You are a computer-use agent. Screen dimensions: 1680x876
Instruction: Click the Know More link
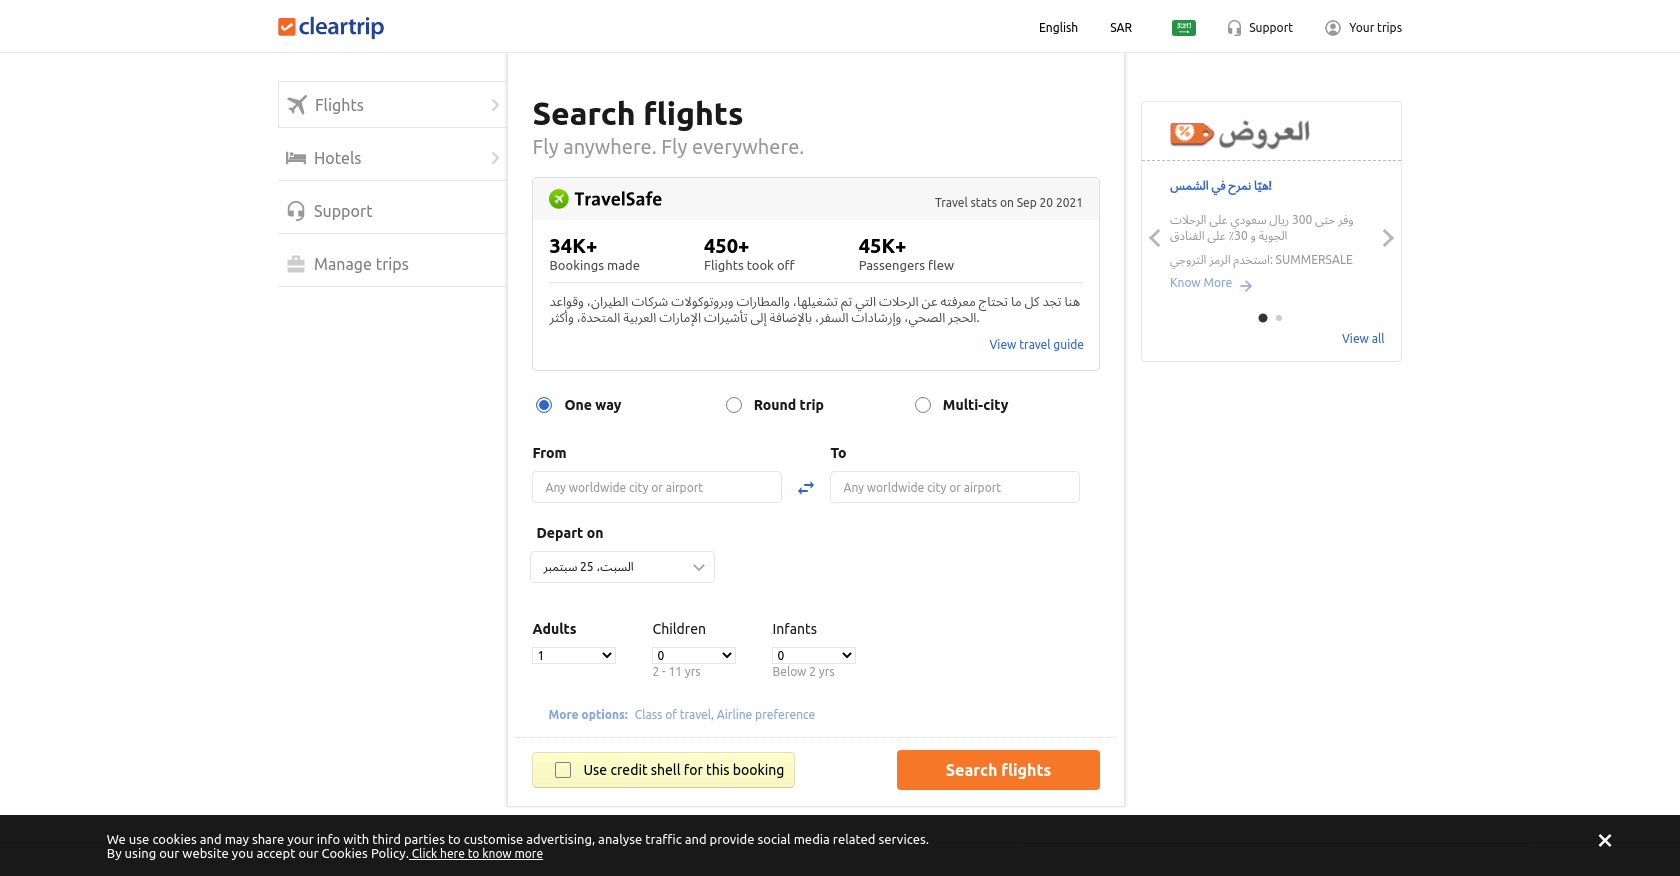(1201, 283)
